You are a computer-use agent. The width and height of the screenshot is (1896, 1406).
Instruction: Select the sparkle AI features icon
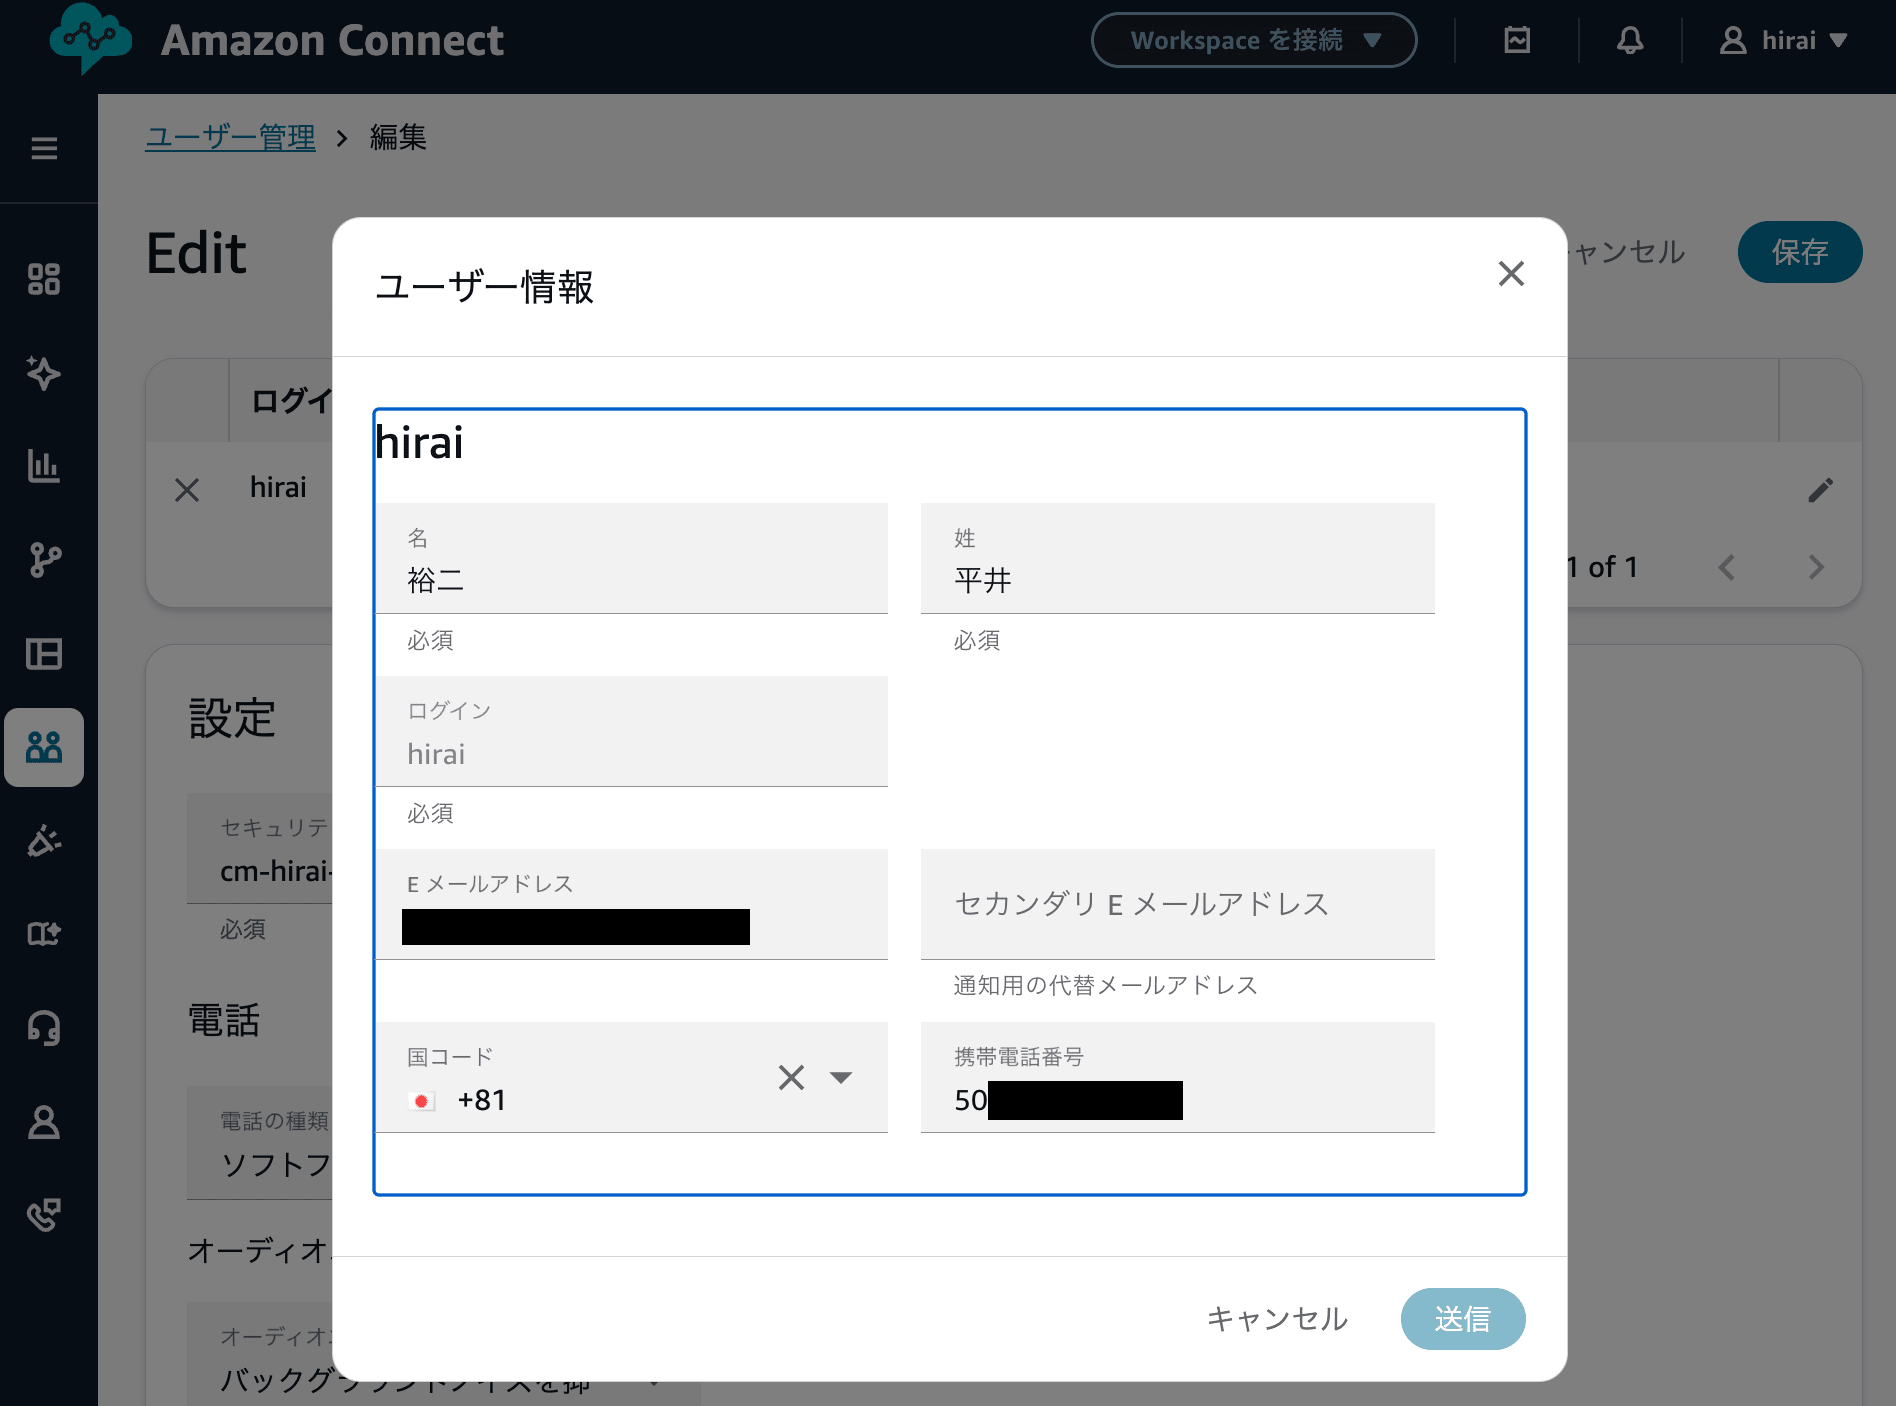click(x=45, y=373)
